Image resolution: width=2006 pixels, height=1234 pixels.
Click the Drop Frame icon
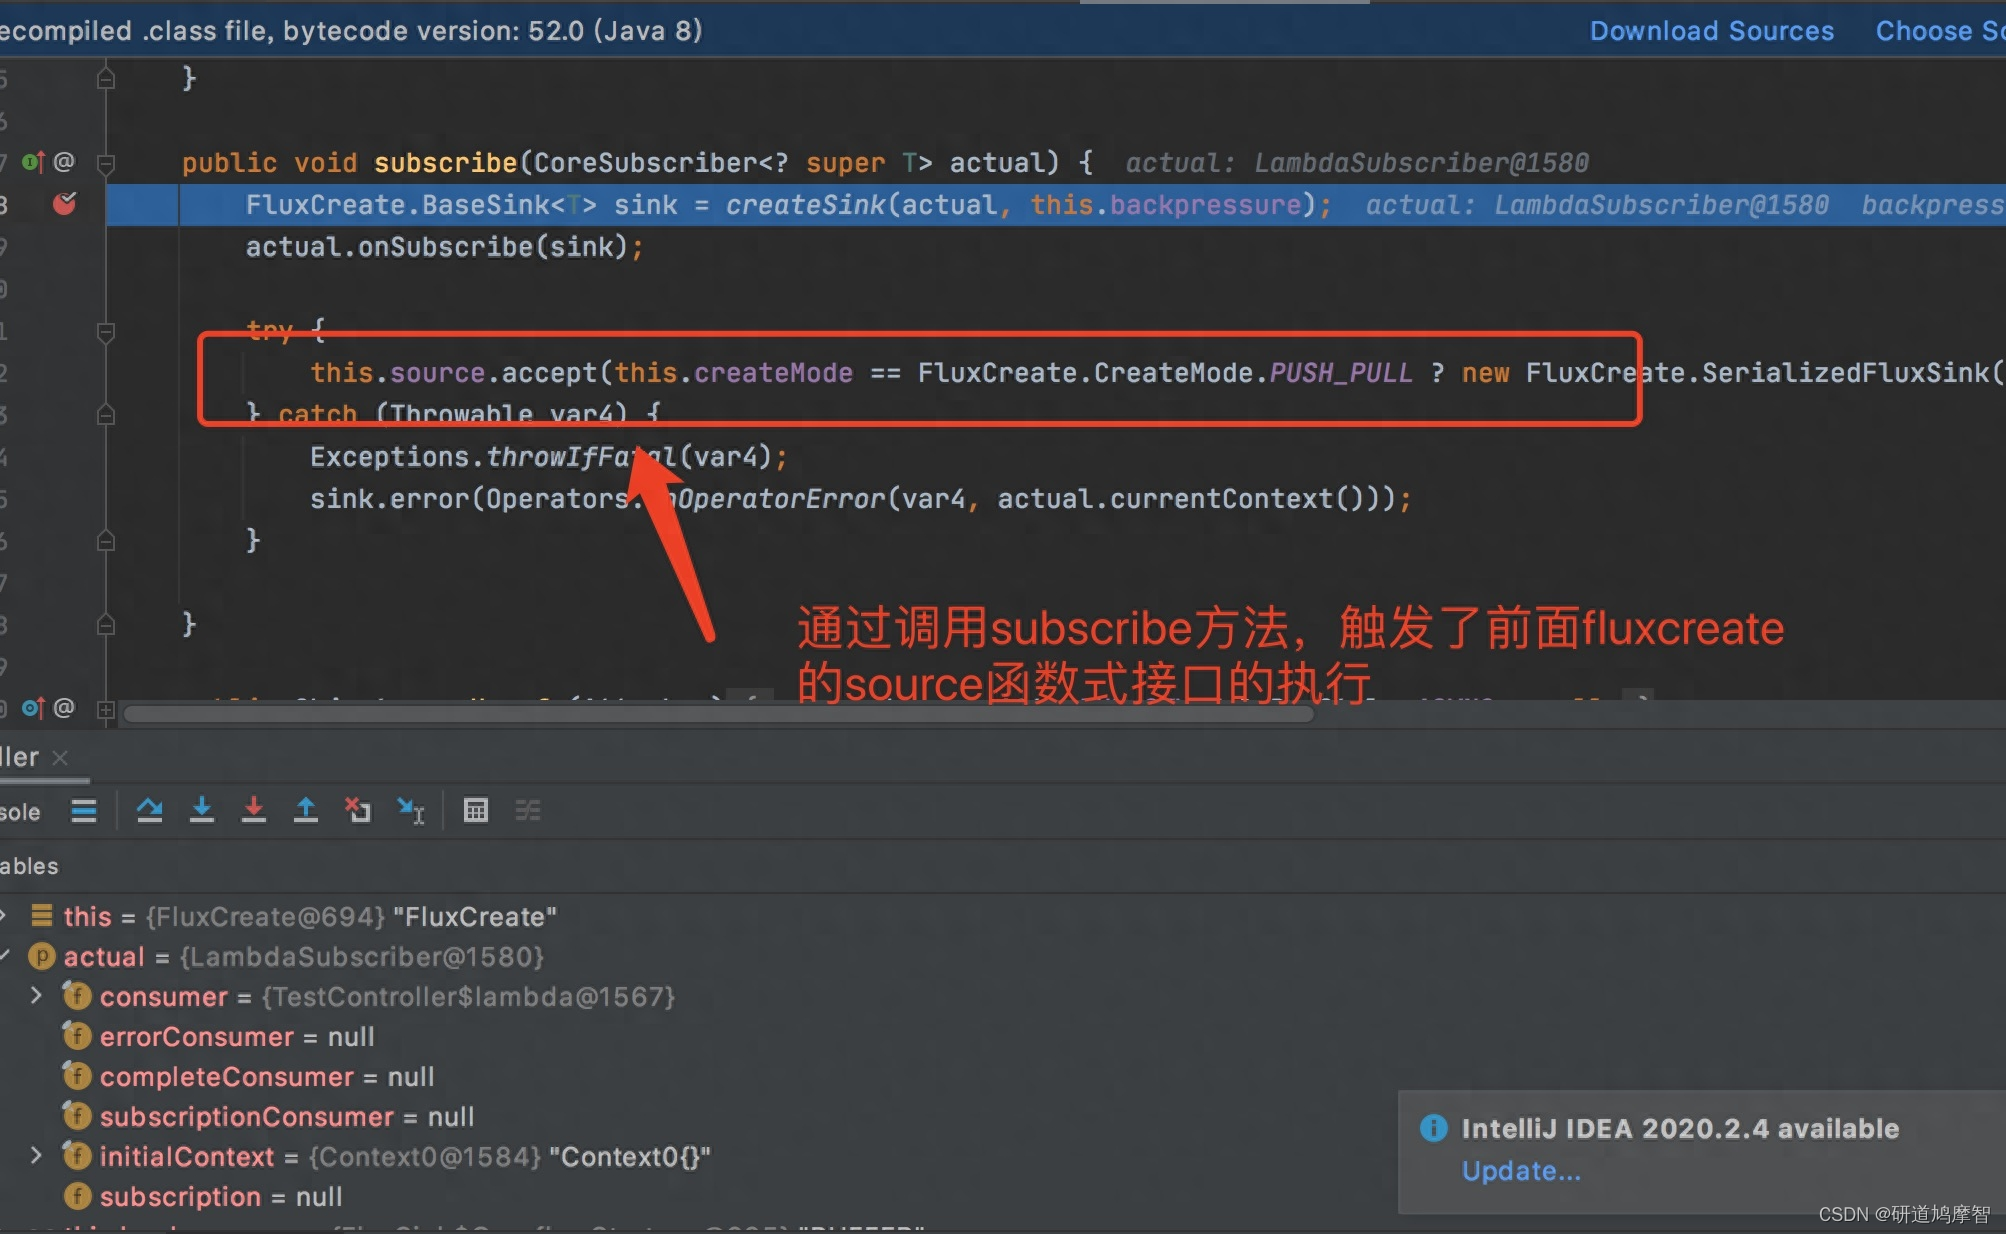click(x=358, y=810)
